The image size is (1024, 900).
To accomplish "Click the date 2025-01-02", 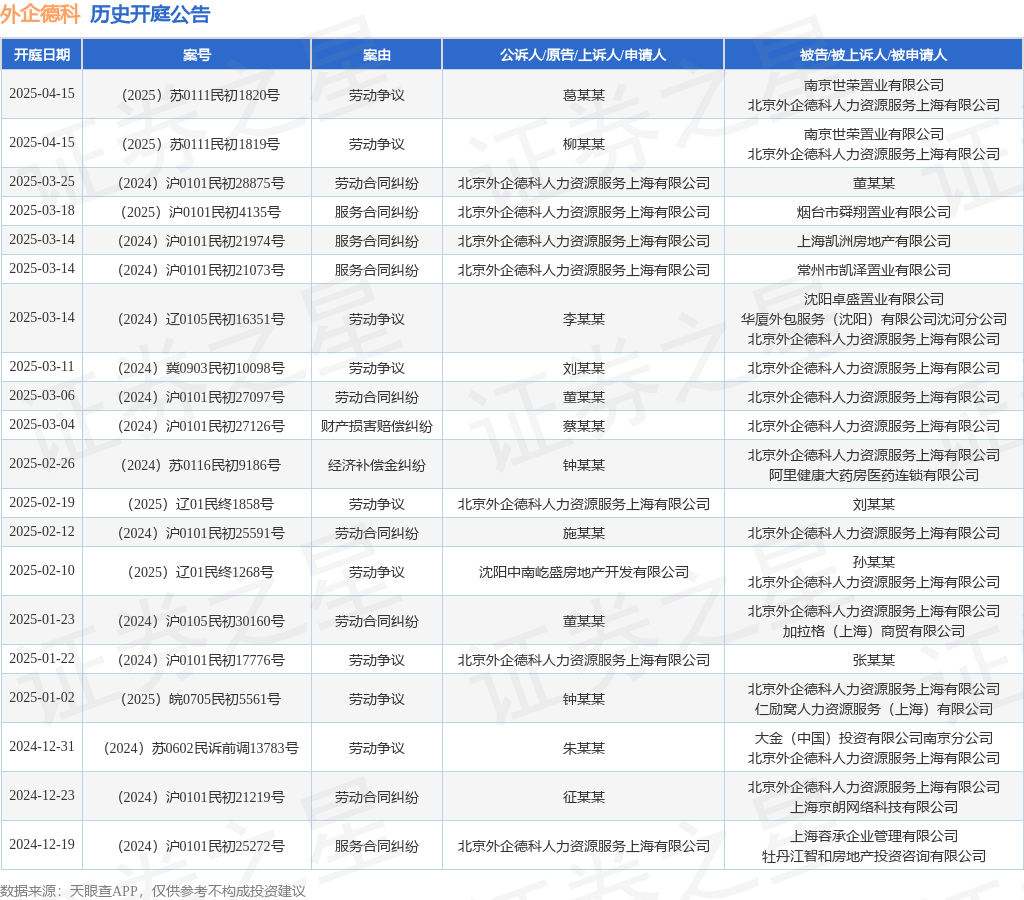I will [42, 698].
